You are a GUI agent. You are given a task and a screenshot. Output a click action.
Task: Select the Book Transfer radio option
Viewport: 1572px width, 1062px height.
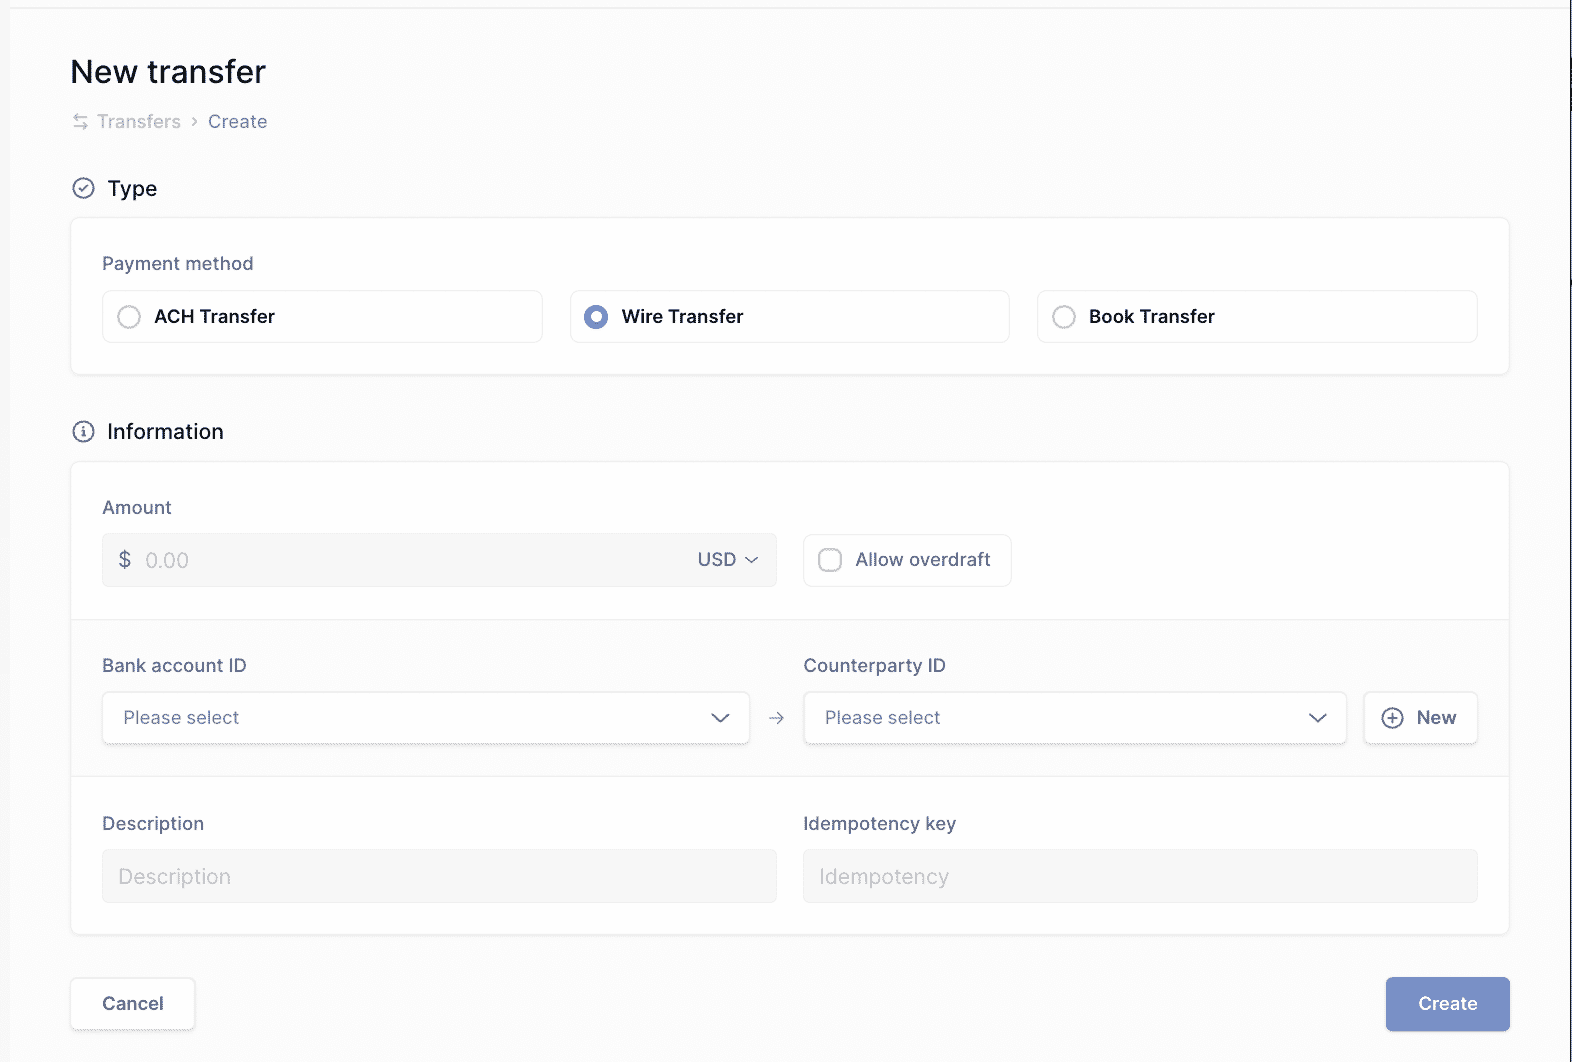(1257, 316)
